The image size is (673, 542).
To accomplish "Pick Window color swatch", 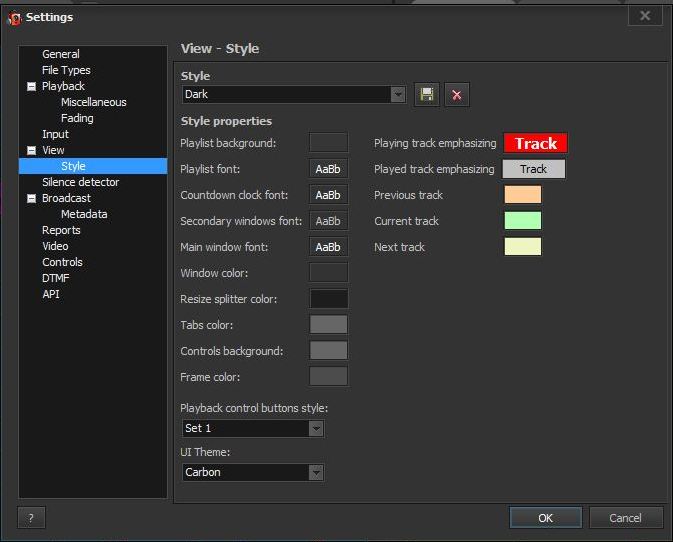I will [328, 273].
